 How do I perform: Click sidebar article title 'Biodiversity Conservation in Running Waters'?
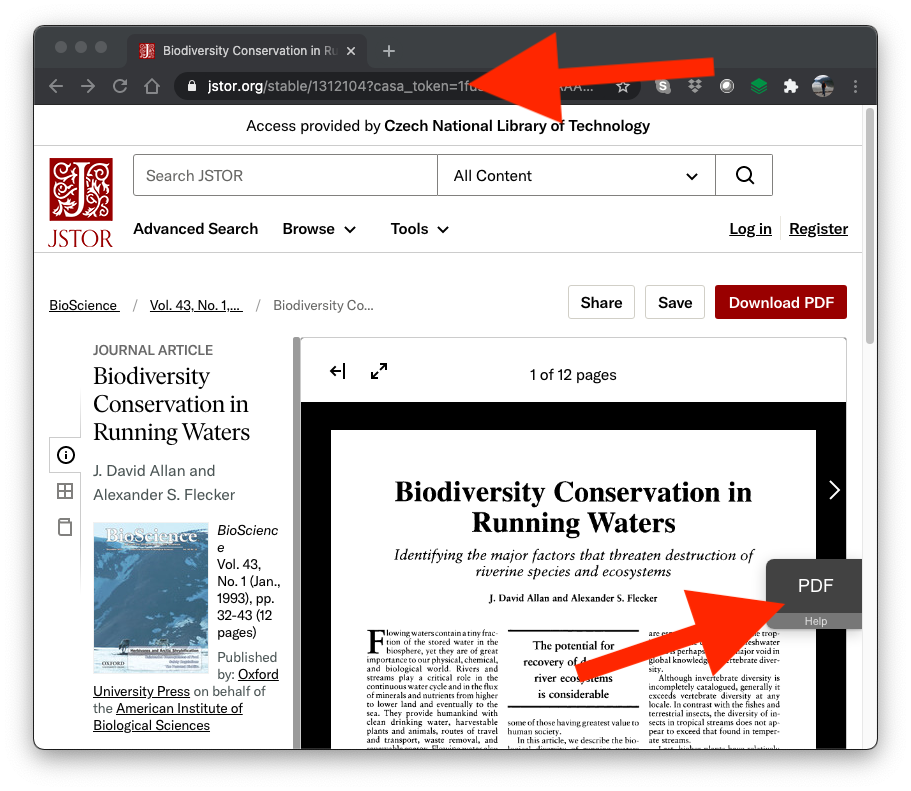[x=171, y=404]
